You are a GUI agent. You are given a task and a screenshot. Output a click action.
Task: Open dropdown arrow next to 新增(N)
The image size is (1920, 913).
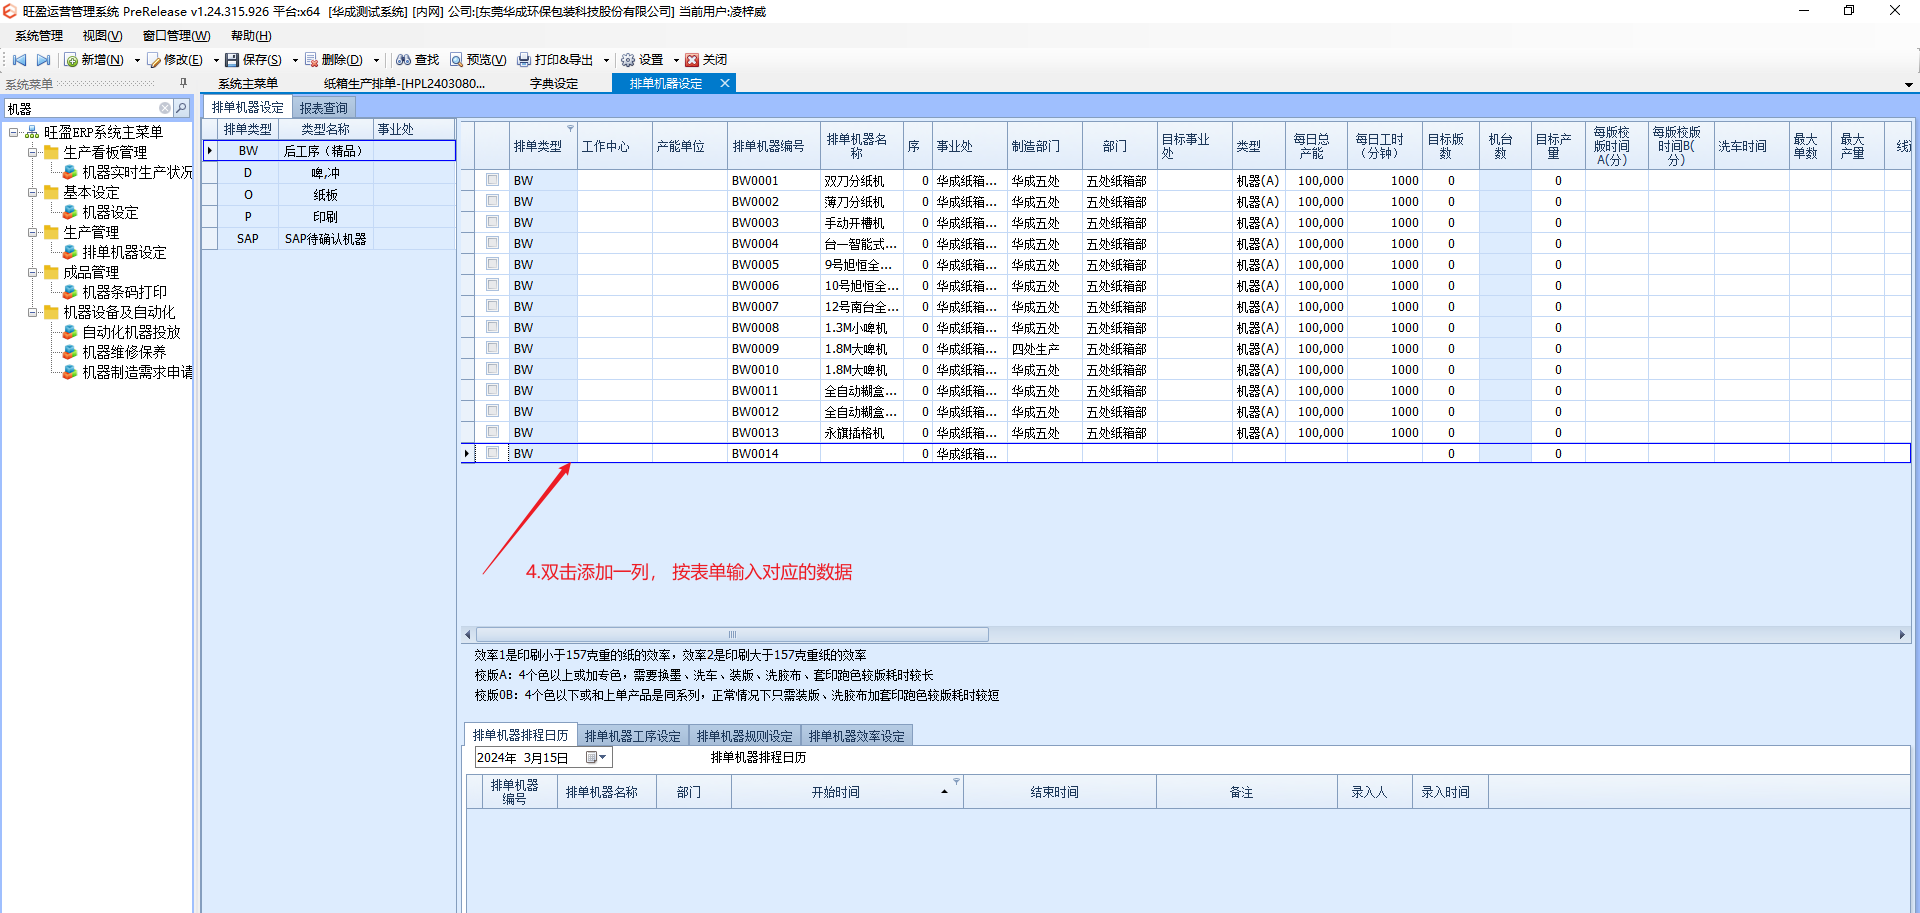tap(137, 60)
